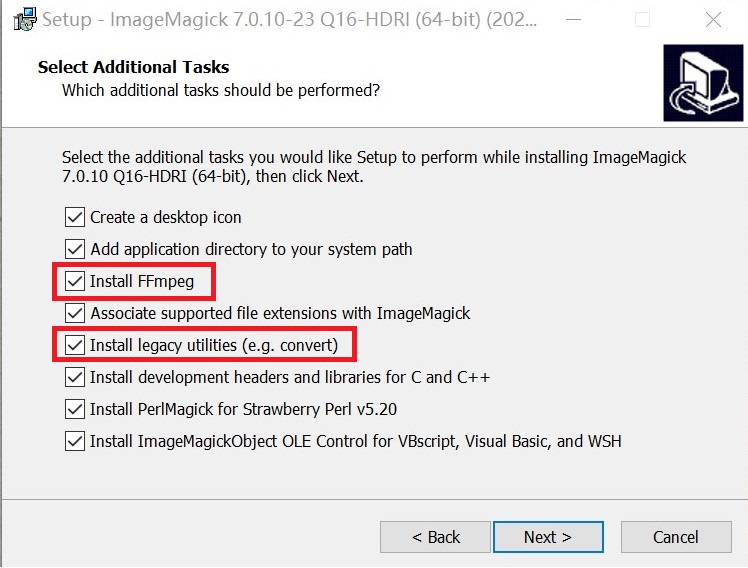Click the disabled maximize window button
This screenshot has width=748, height=568.
[x=643, y=20]
